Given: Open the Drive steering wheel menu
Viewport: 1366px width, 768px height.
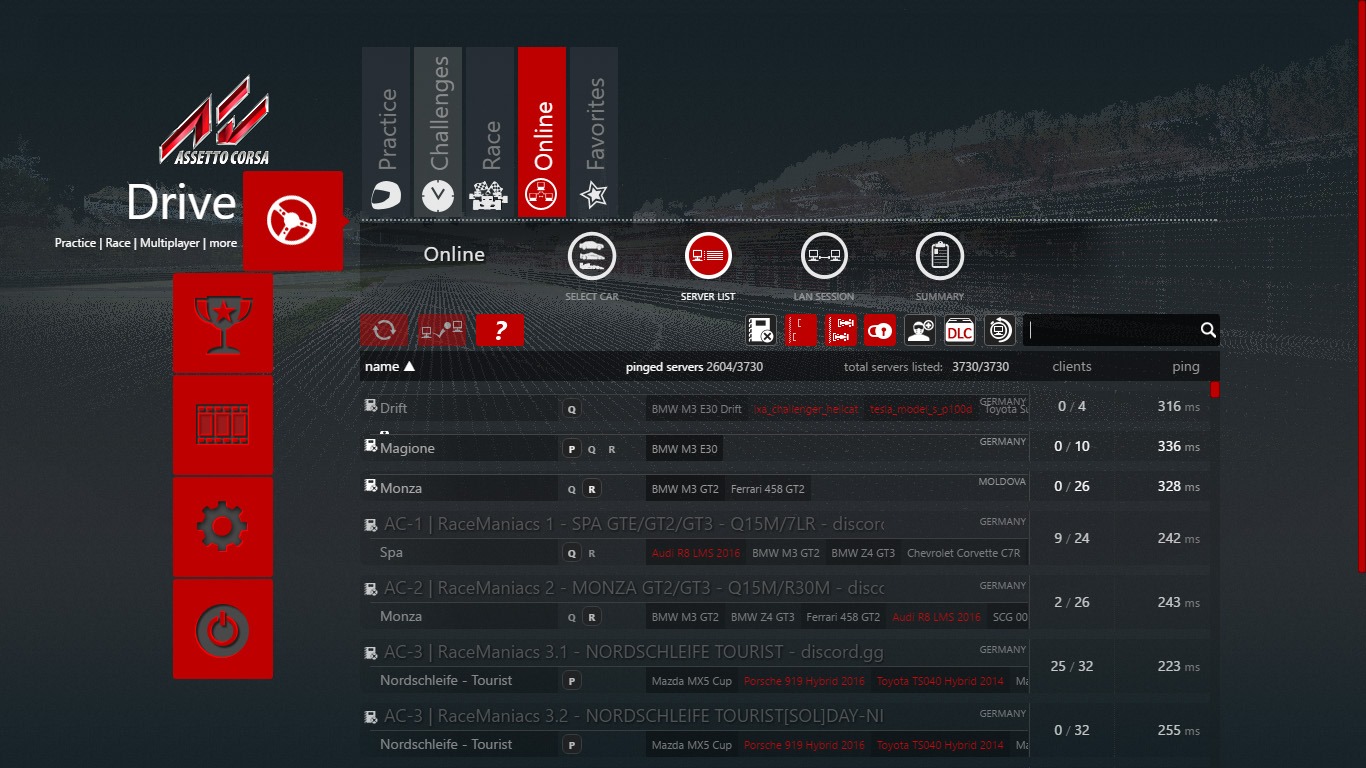Looking at the screenshot, I should (293, 221).
